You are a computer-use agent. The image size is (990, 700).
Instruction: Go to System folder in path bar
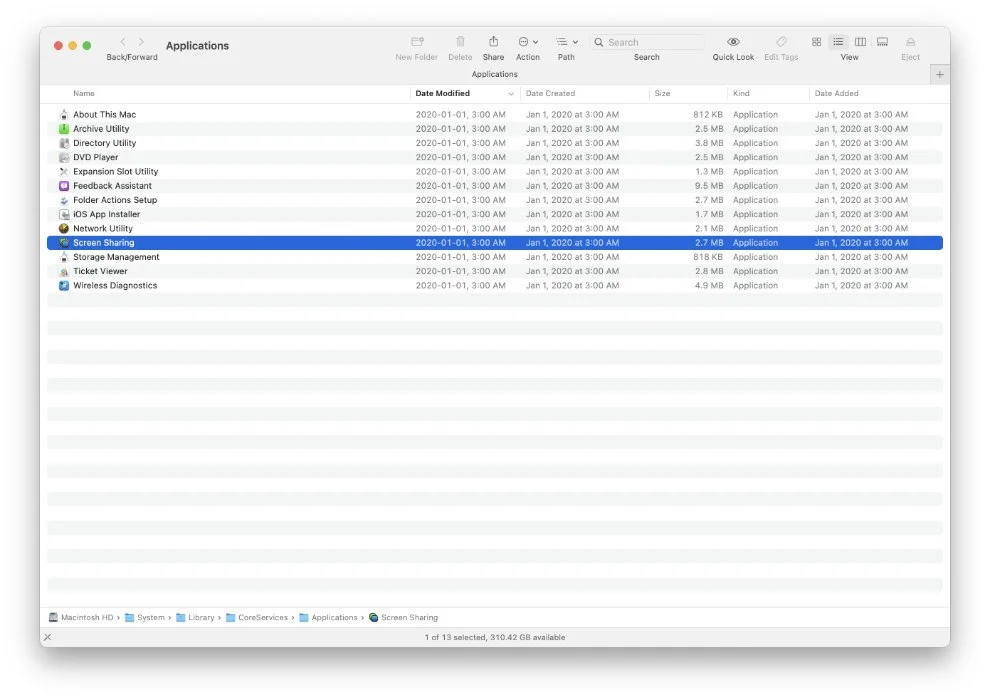point(145,617)
